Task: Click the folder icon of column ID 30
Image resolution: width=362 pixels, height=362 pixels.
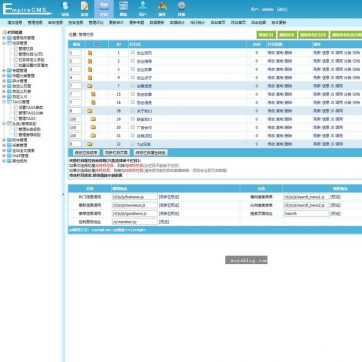Action: (x=93, y=127)
